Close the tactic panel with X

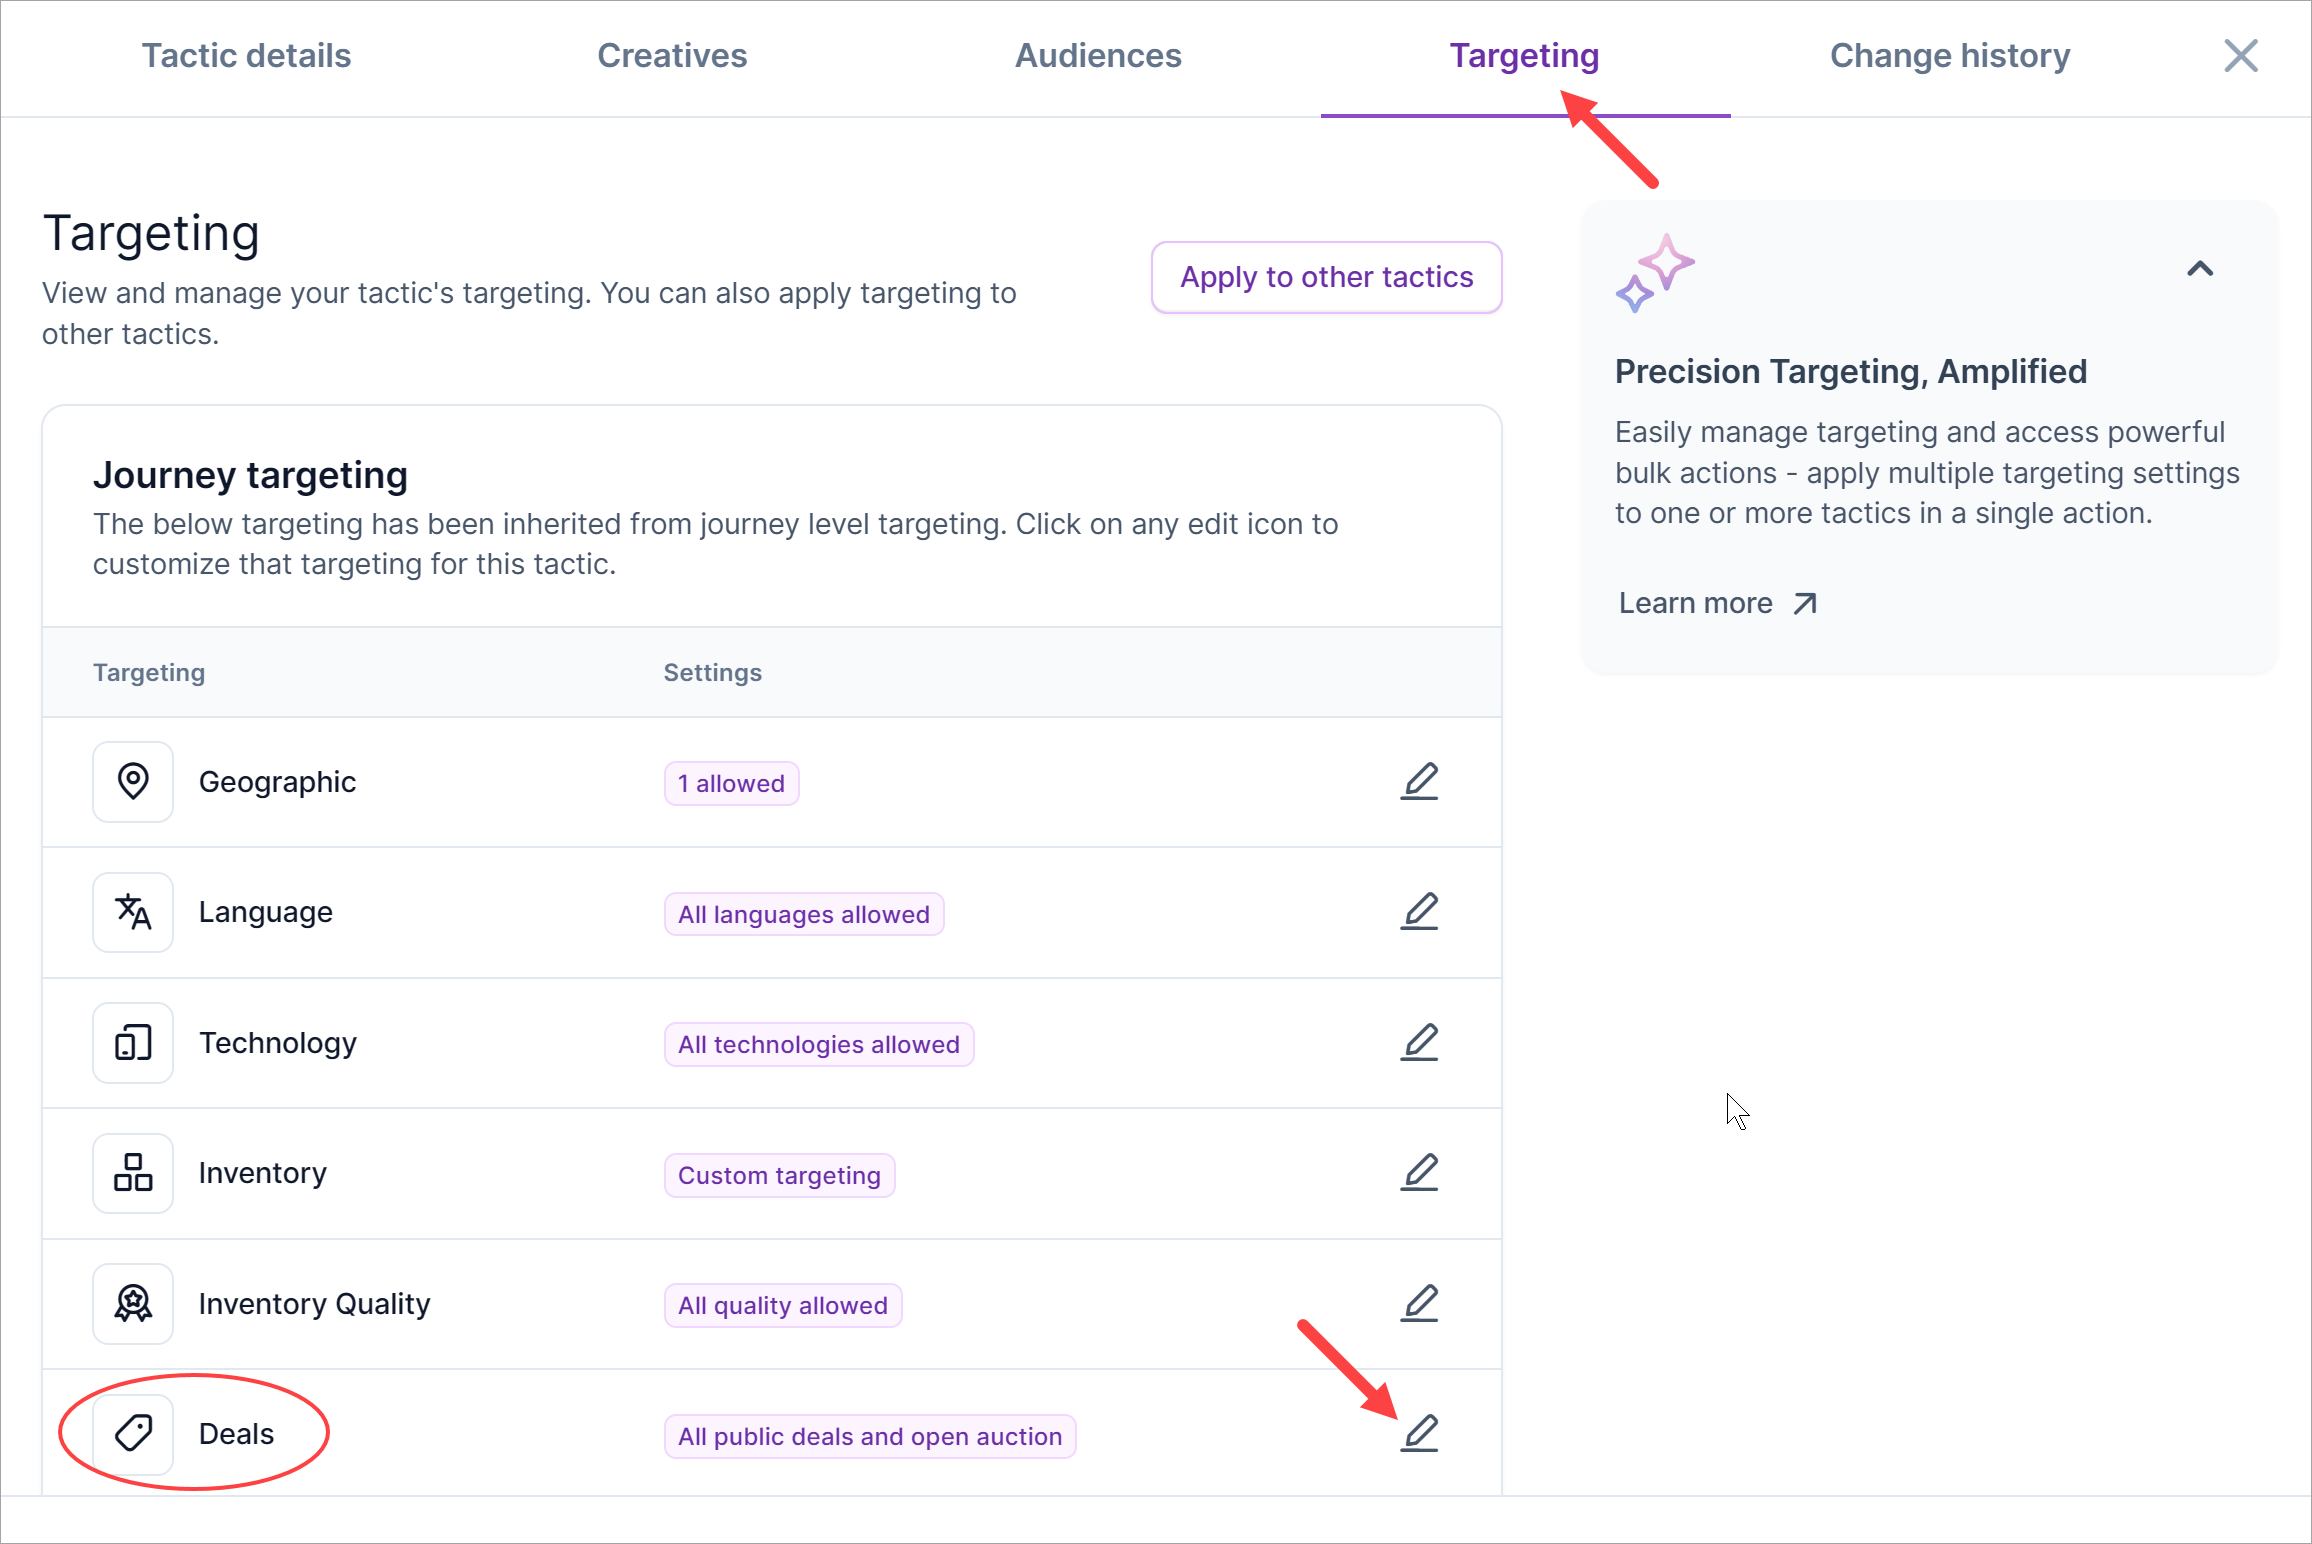coord(2241,56)
